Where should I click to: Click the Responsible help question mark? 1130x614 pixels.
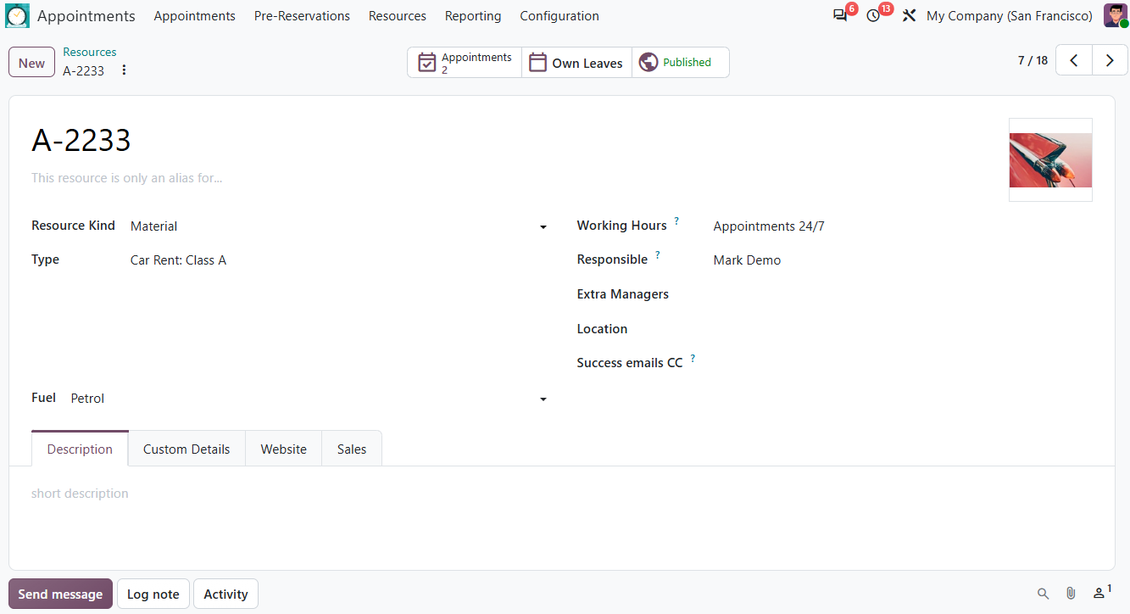click(x=657, y=255)
